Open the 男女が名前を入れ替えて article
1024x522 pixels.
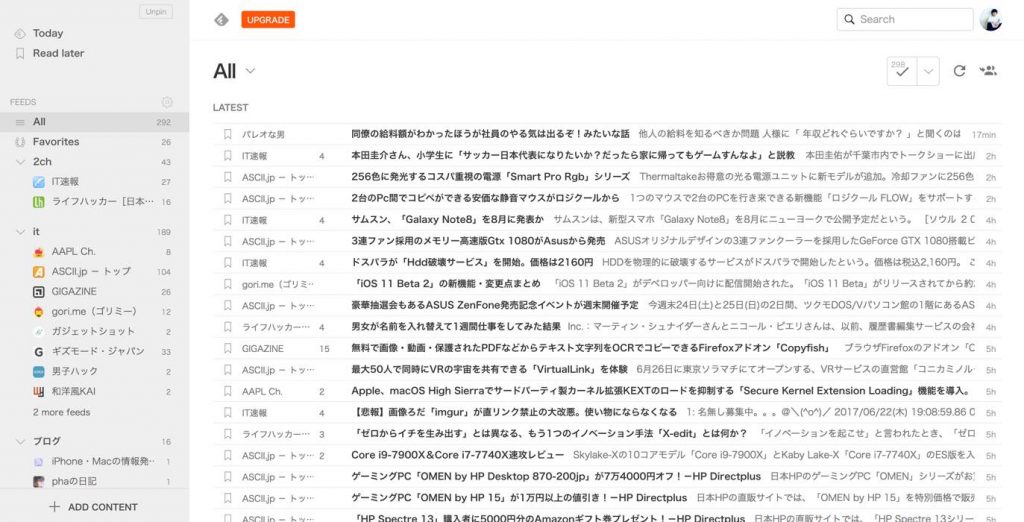(x=456, y=327)
